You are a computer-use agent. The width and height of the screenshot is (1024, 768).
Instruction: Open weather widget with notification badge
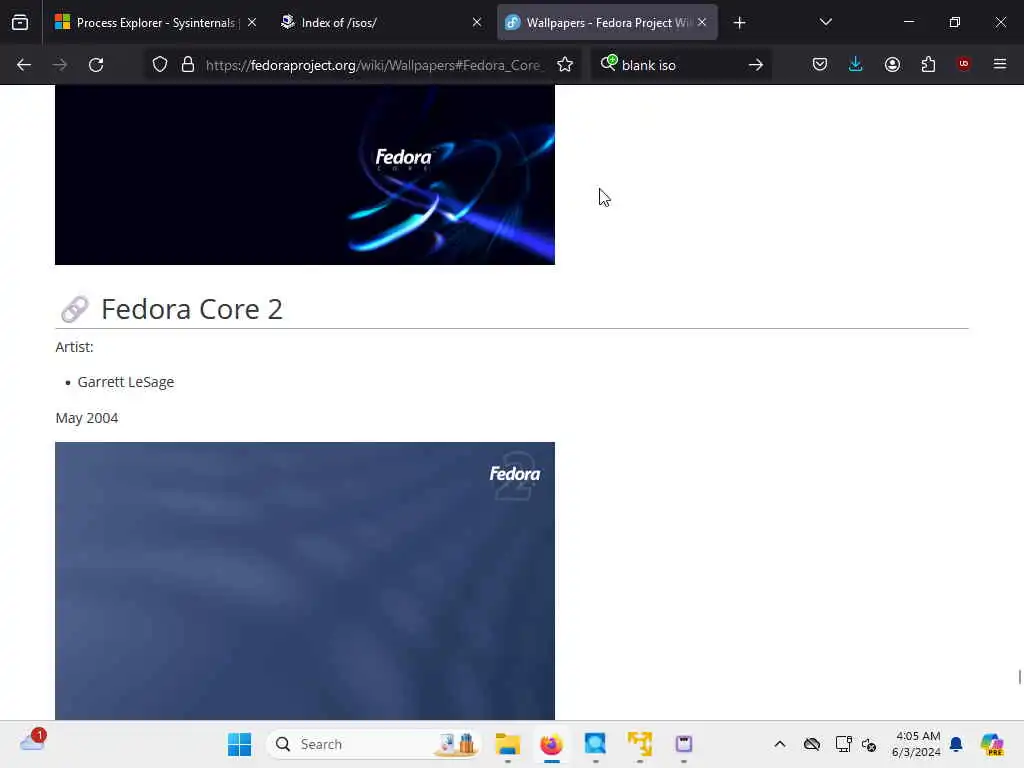click(33, 741)
